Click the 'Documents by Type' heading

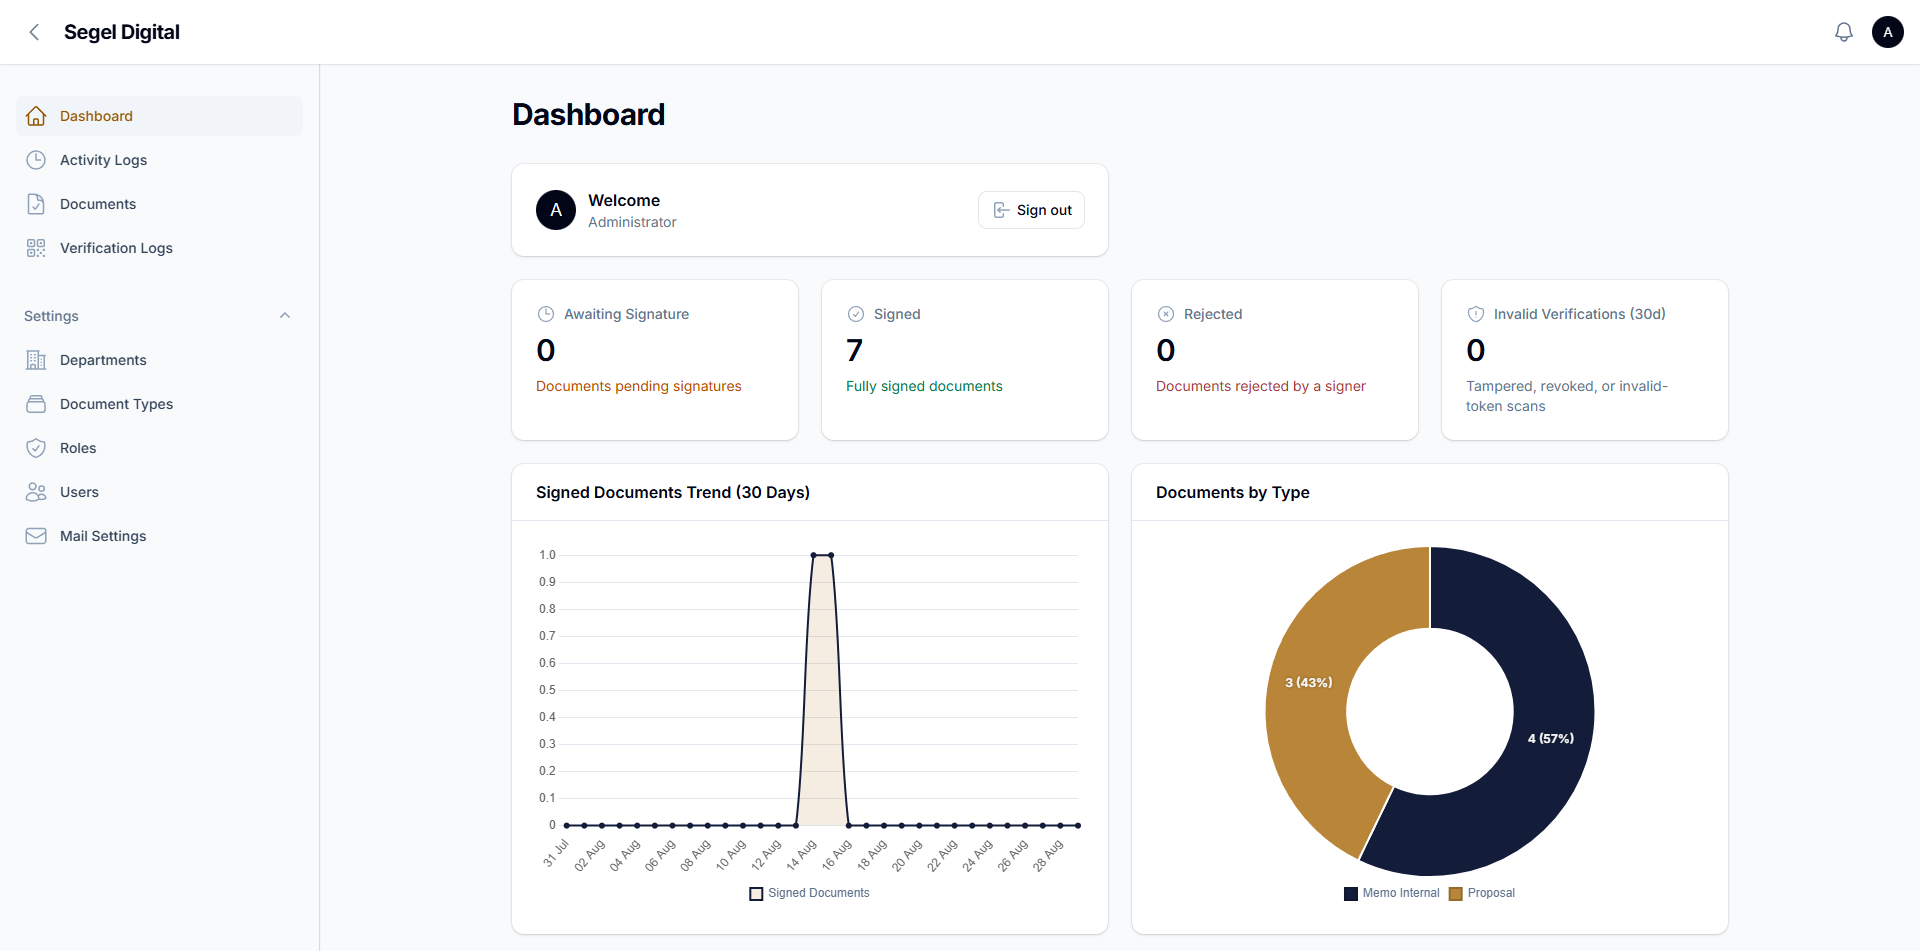[x=1233, y=492]
